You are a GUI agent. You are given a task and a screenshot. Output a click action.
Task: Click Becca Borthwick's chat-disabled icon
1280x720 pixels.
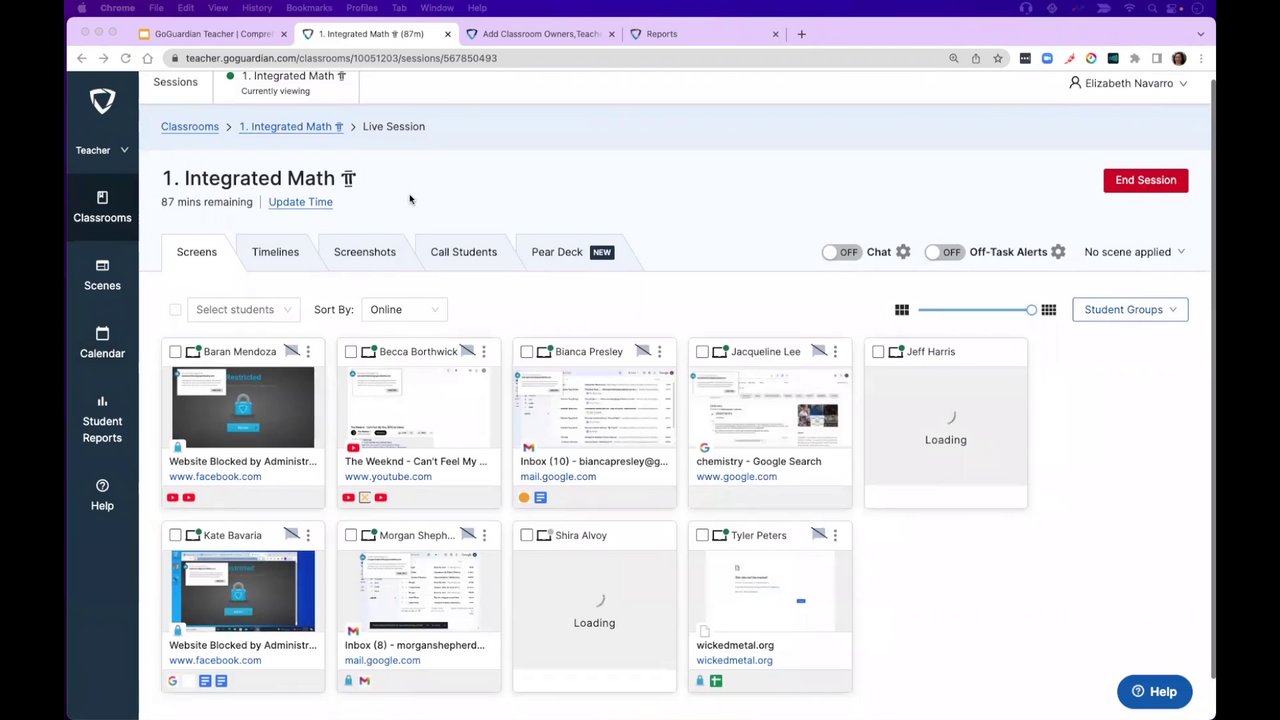click(467, 351)
